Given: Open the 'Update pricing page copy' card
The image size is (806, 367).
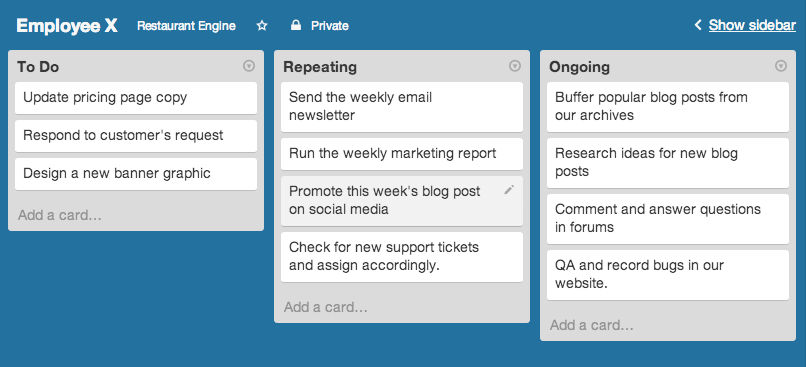Looking at the screenshot, I should (x=136, y=98).
